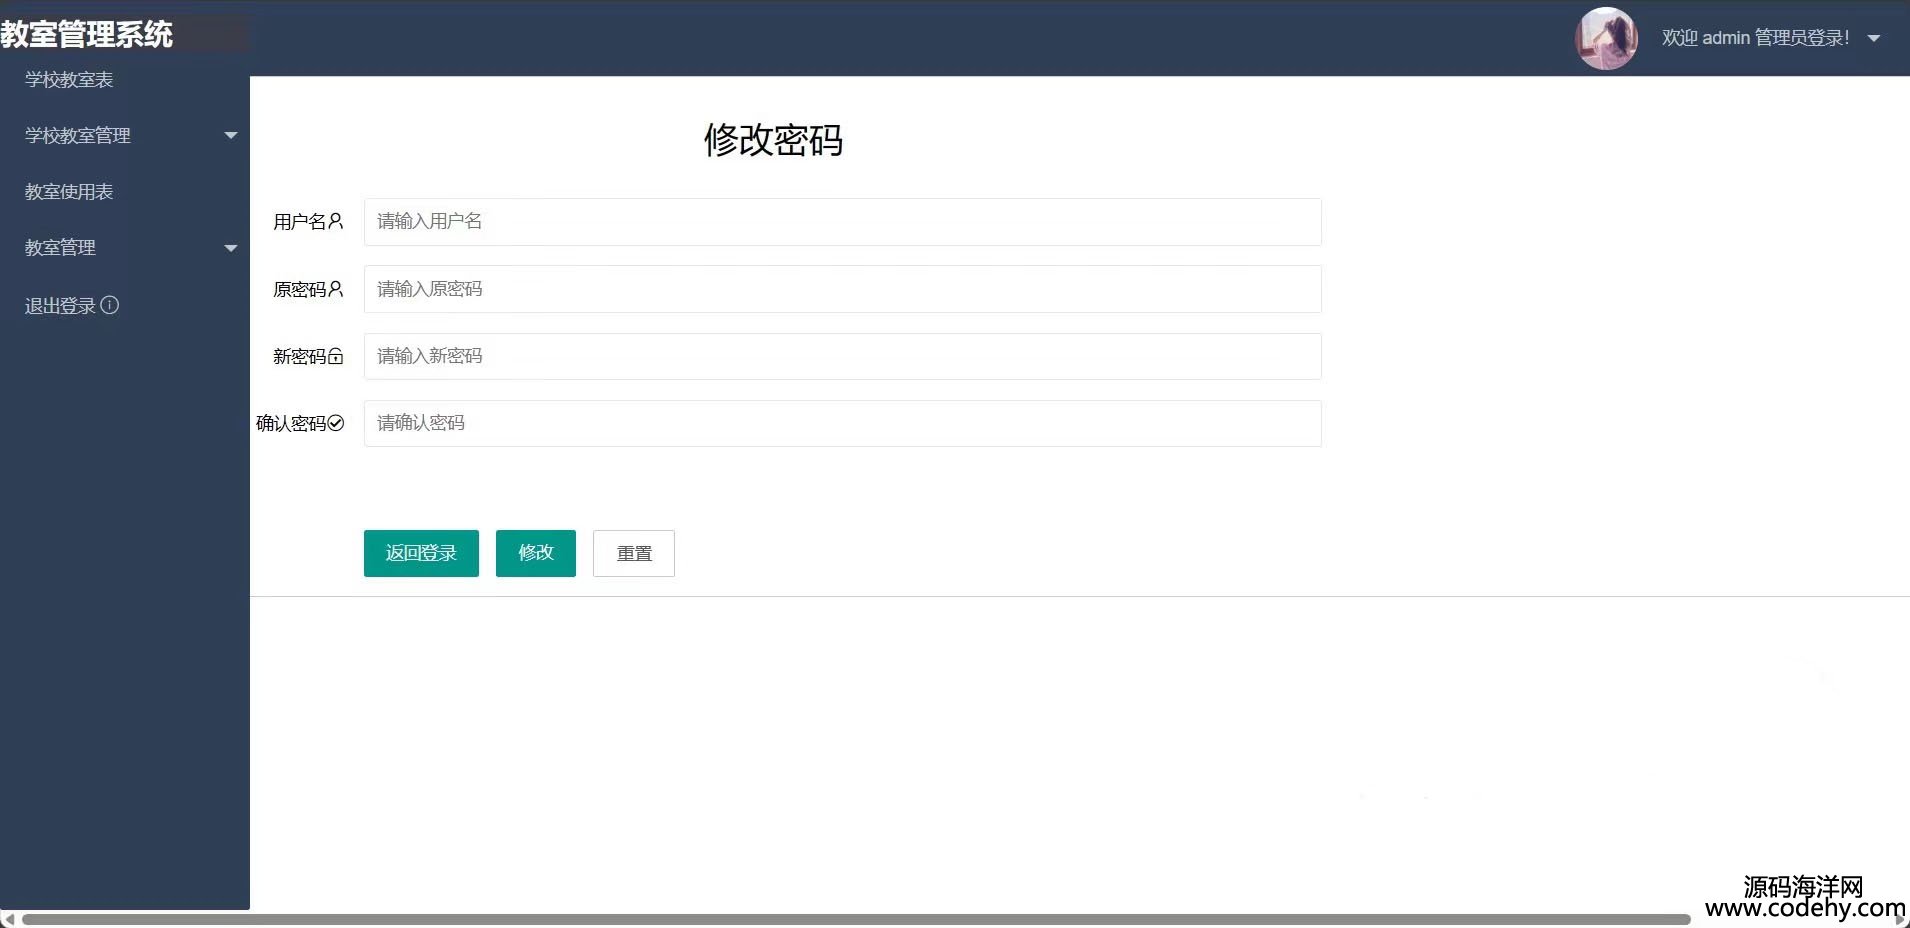Image resolution: width=1910 pixels, height=928 pixels.
Task: Click the left arrow on horizontal scrollbar
Action: pyautogui.click(x=8, y=919)
